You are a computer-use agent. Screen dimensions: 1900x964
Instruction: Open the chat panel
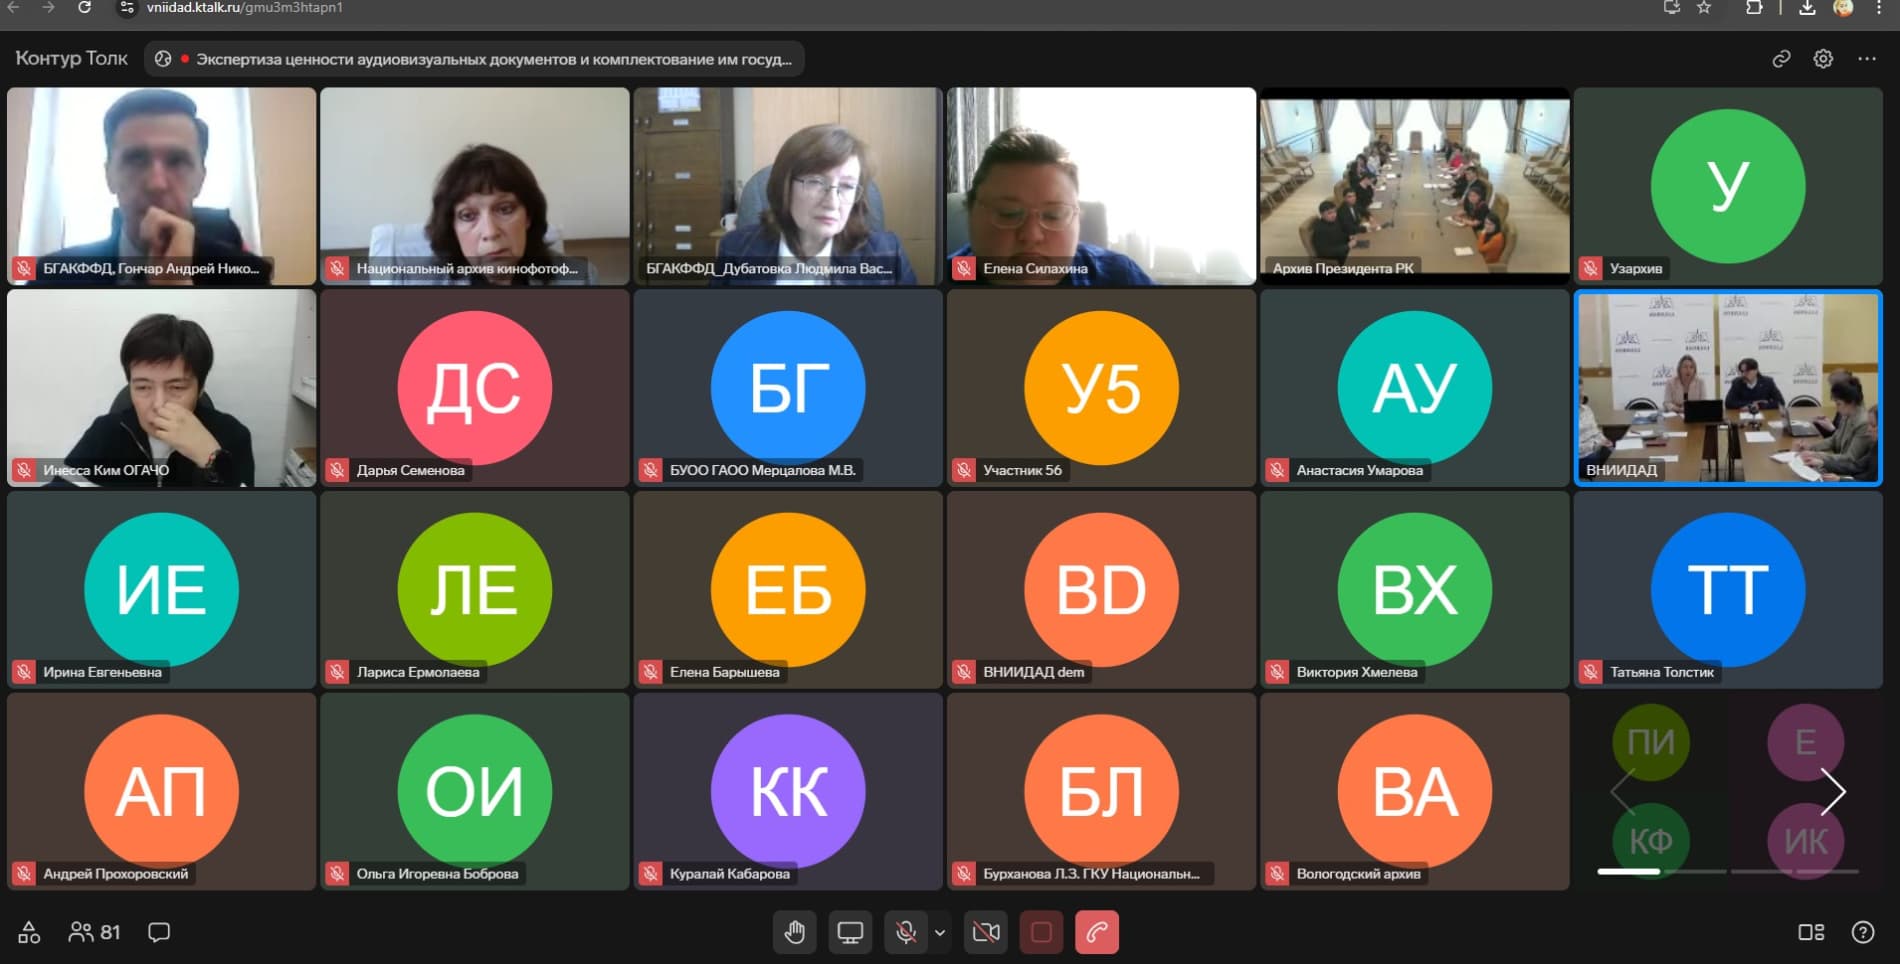(158, 932)
